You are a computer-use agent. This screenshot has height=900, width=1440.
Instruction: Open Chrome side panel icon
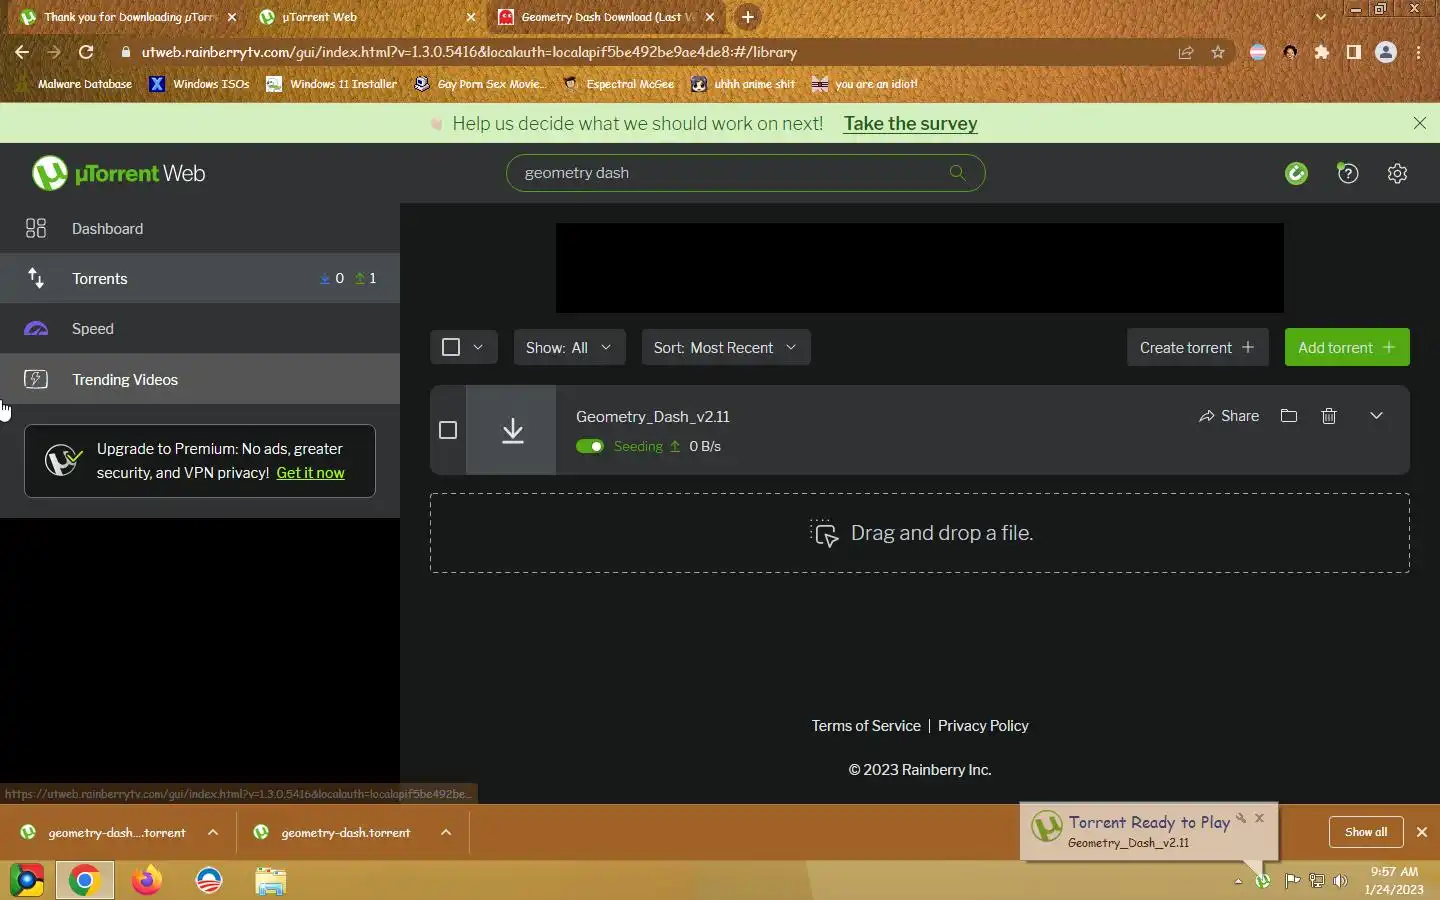click(1354, 52)
